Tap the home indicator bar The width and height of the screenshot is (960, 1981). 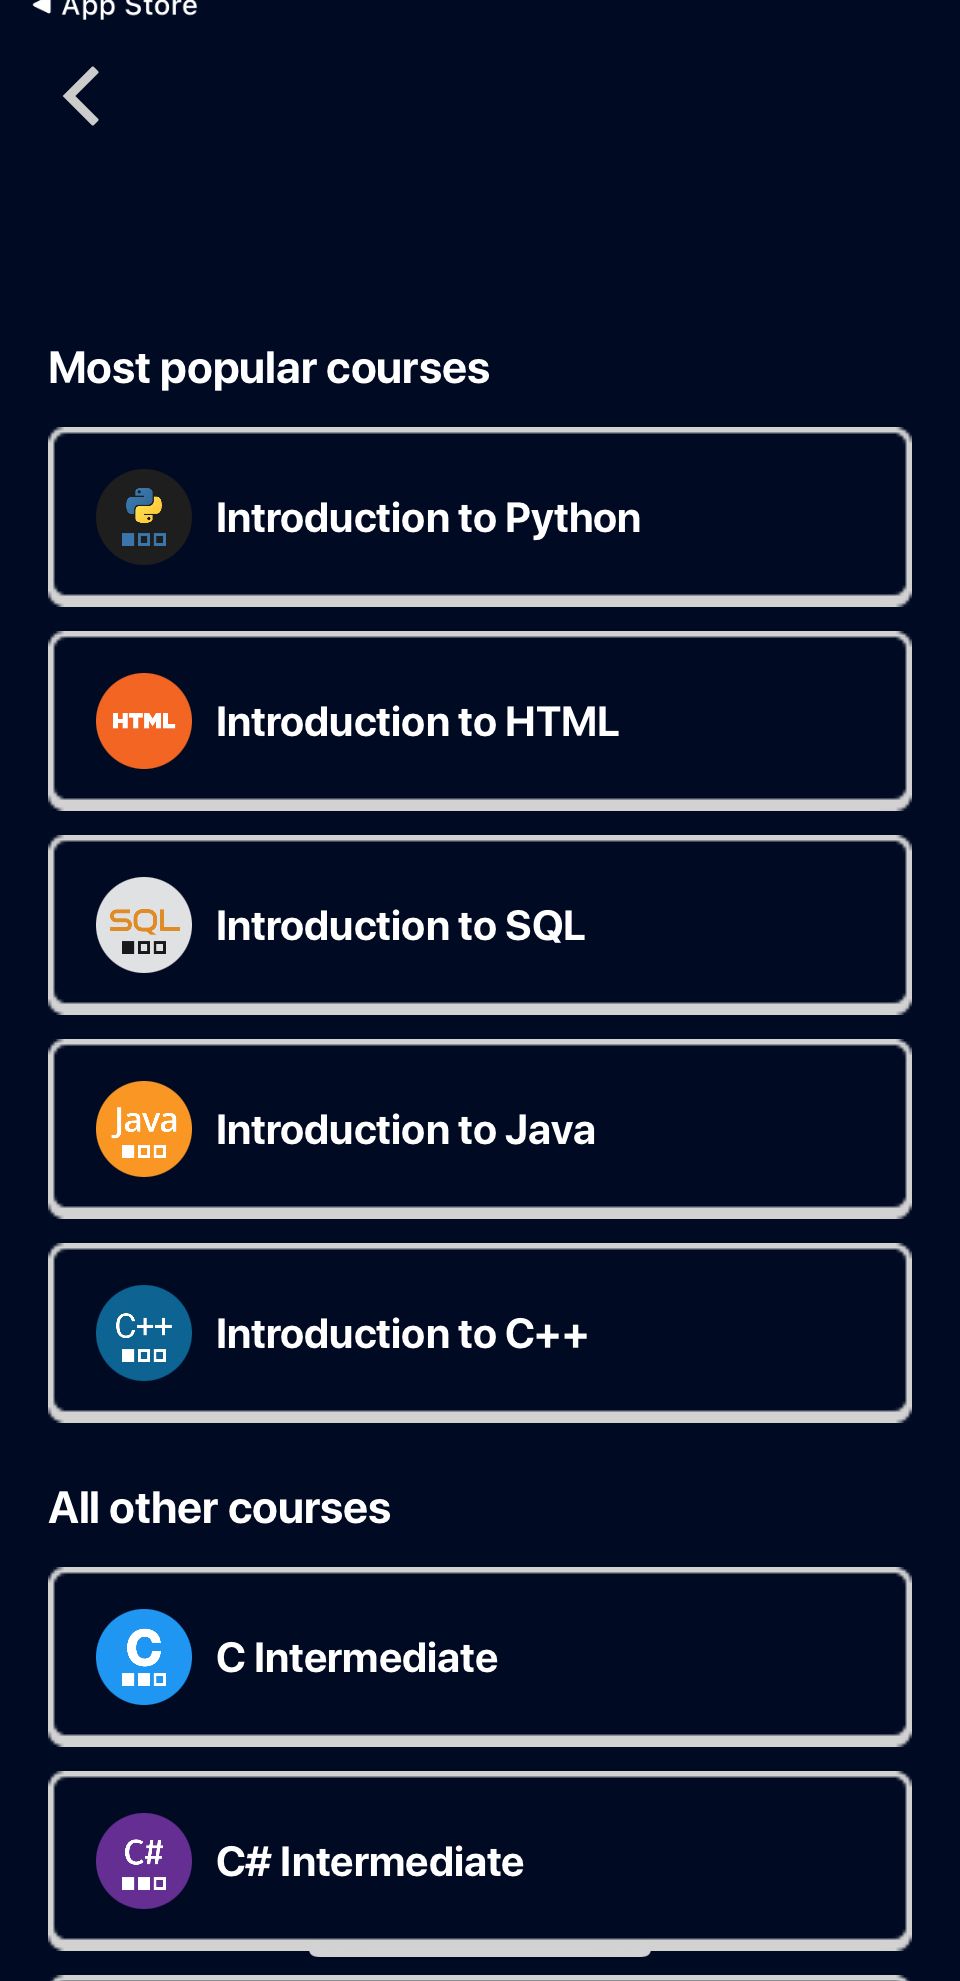pos(480,1951)
